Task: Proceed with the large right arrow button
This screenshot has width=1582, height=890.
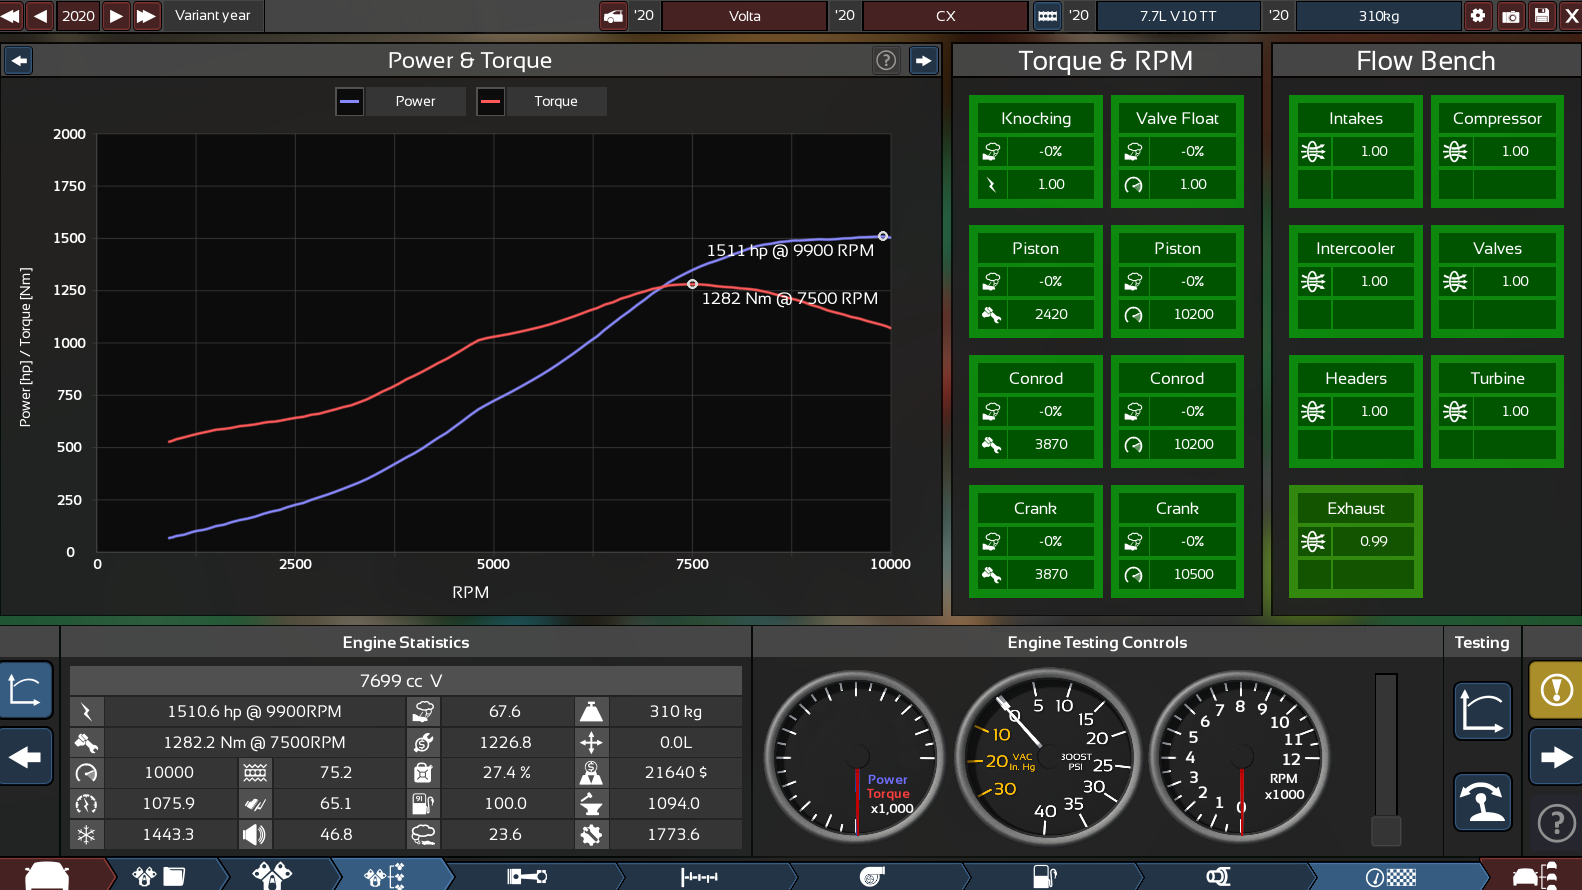Action: pyautogui.click(x=1556, y=757)
